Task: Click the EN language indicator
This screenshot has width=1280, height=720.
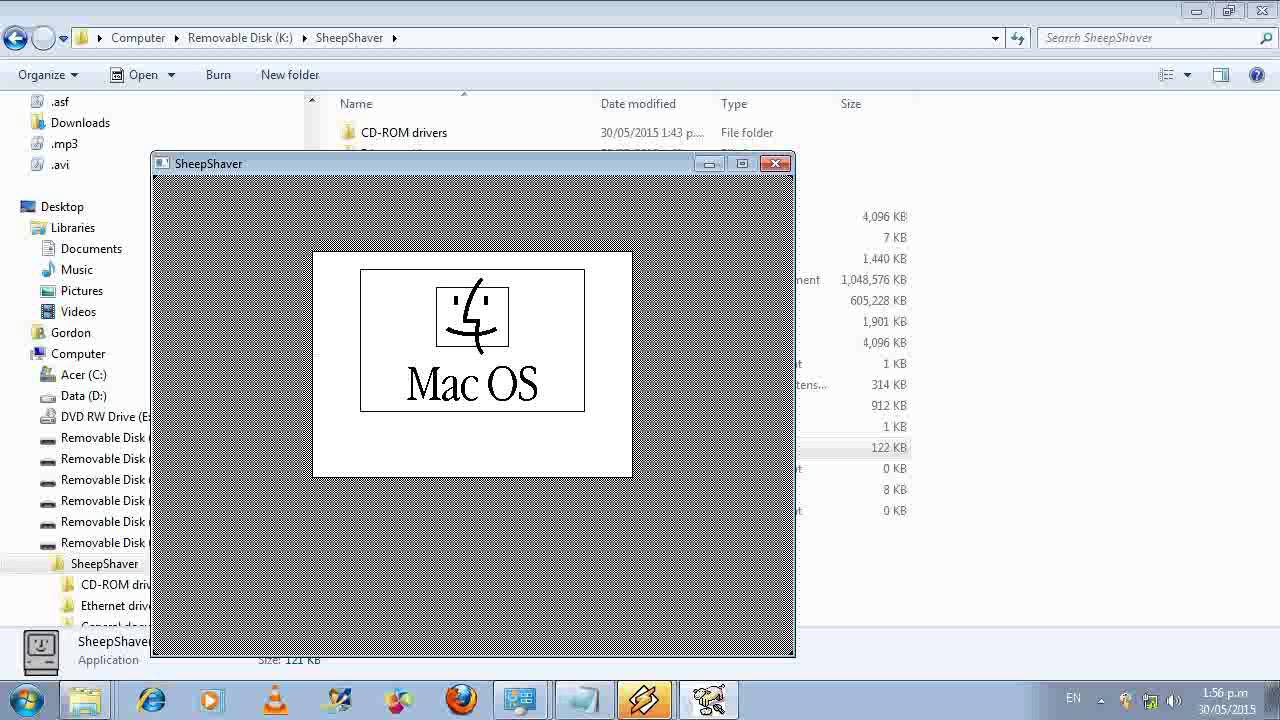Action: tap(1073, 699)
